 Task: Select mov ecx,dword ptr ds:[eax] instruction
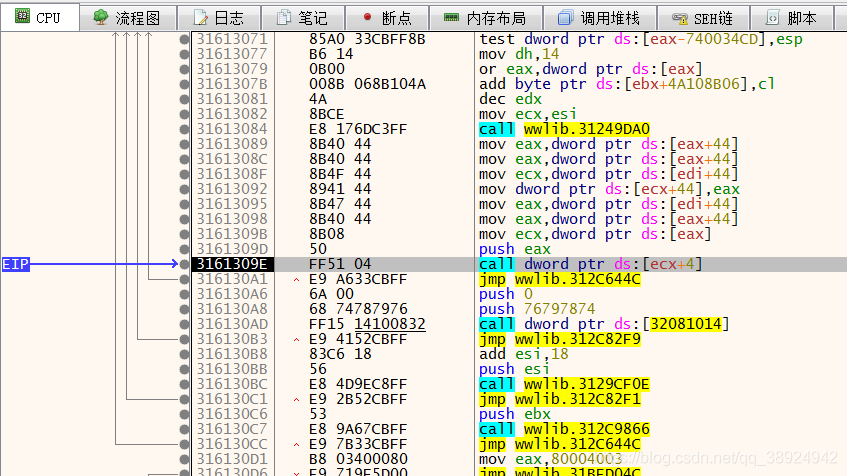coord(595,234)
